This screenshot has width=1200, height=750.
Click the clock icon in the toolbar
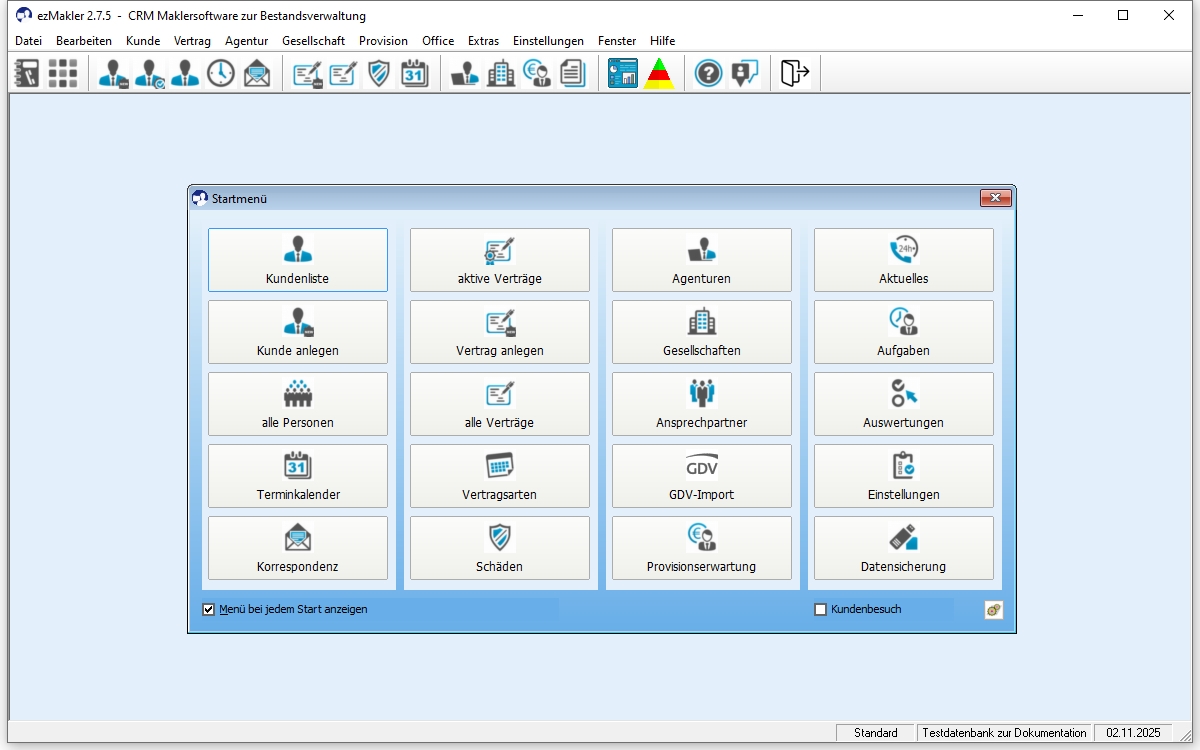pyautogui.click(x=220, y=73)
